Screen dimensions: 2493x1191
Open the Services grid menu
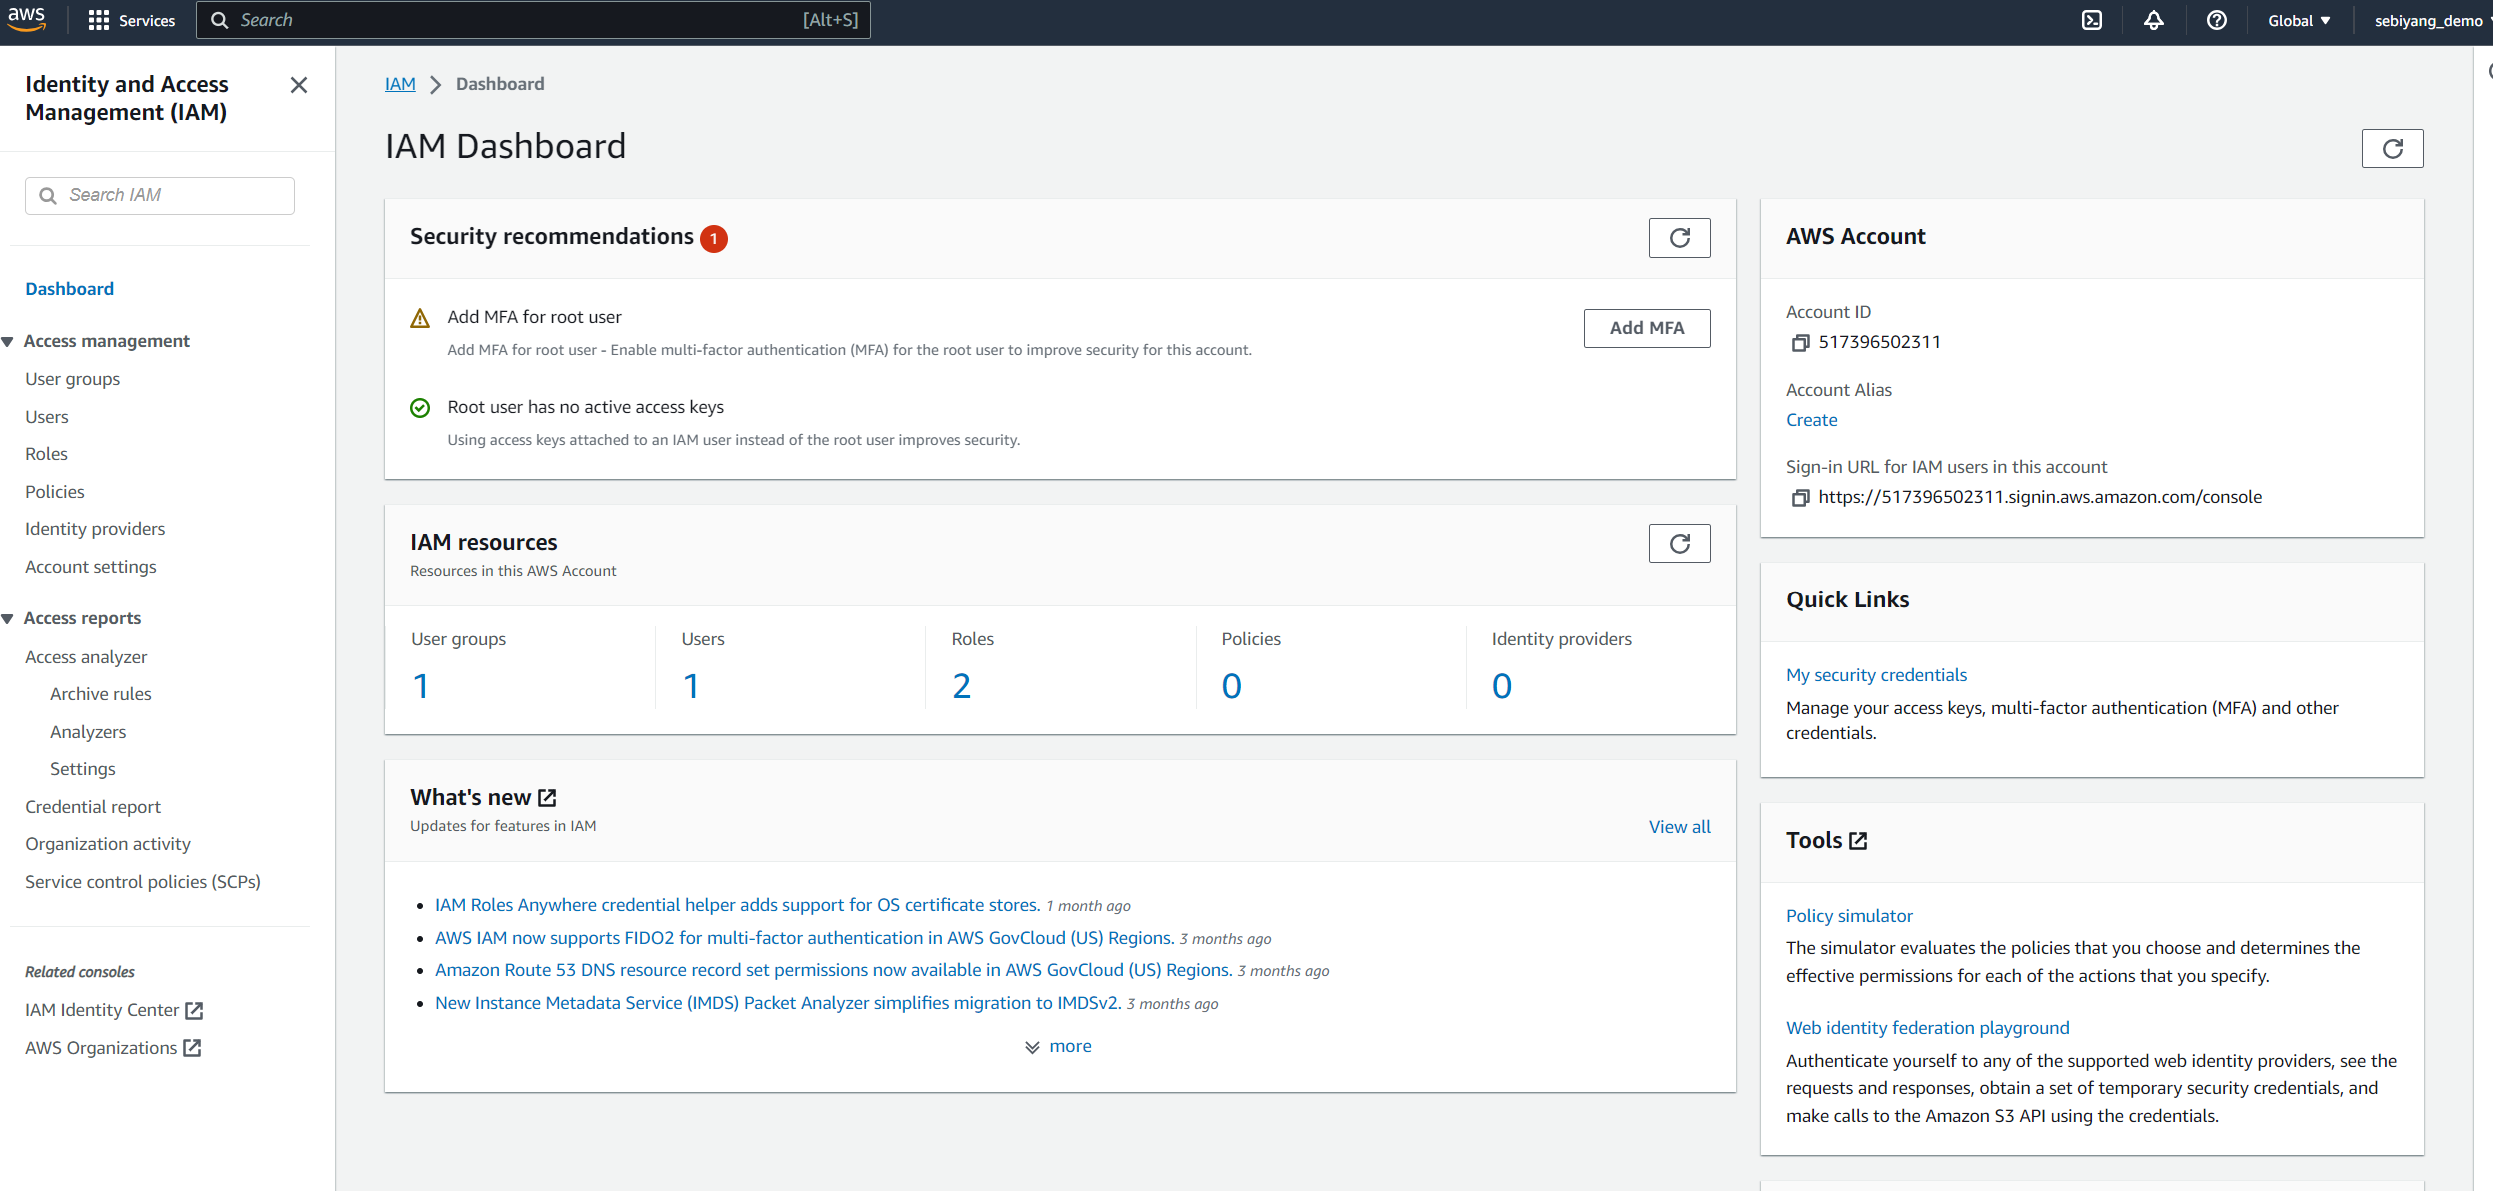(131, 20)
